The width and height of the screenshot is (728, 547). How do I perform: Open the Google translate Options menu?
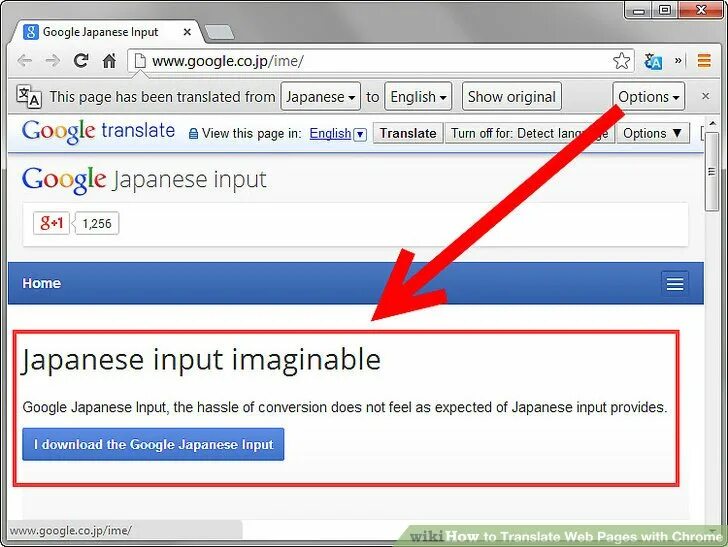coord(652,133)
